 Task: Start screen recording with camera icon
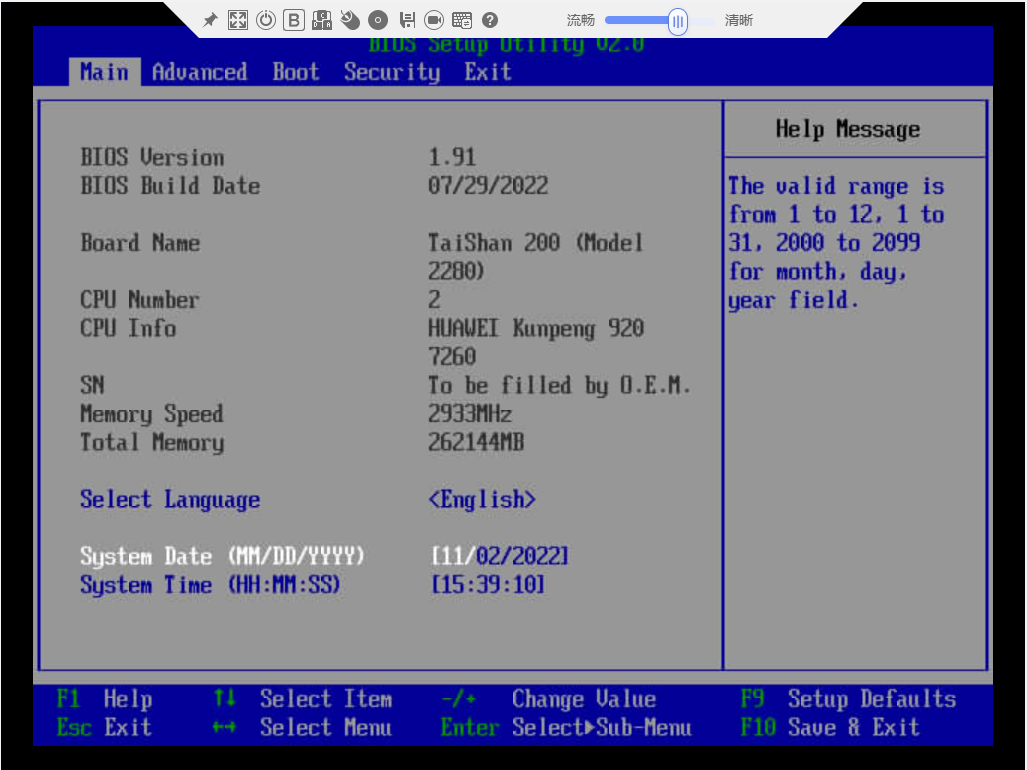[x=434, y=20]
